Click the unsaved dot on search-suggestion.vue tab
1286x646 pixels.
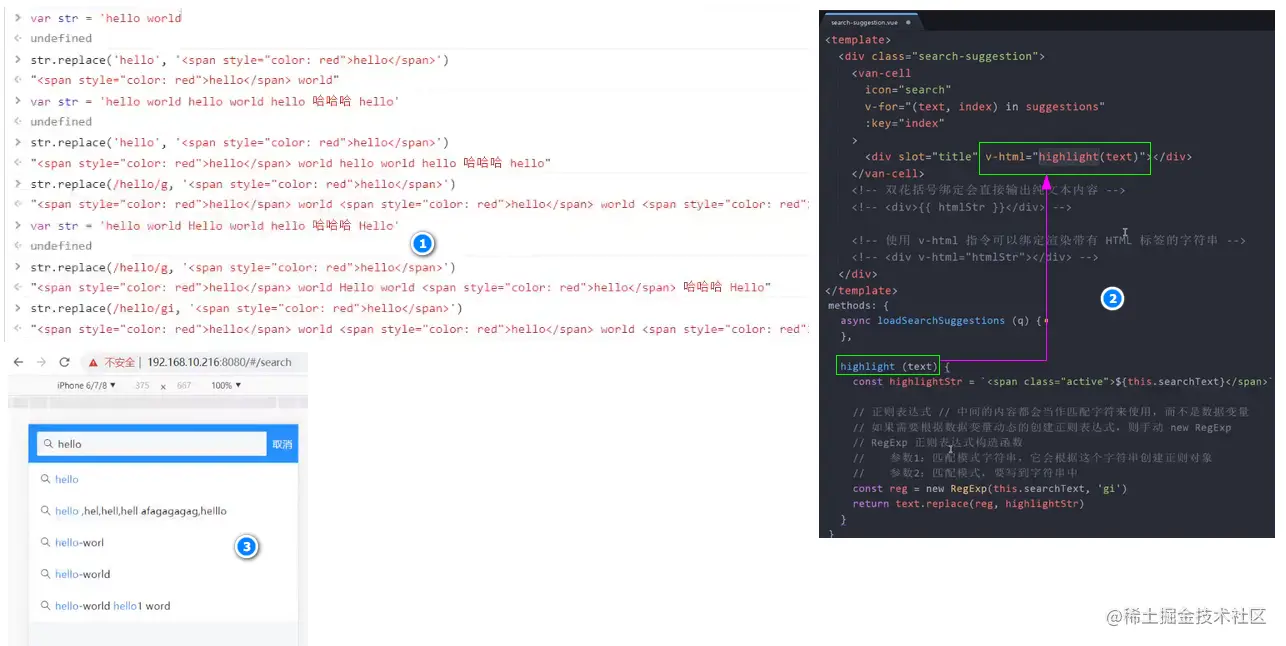908,21
